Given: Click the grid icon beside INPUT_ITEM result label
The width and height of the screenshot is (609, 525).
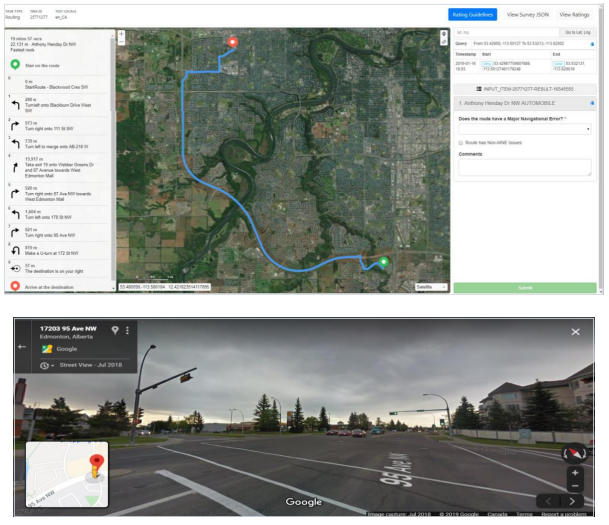Looking at the screenshot, I should (479, 89).
